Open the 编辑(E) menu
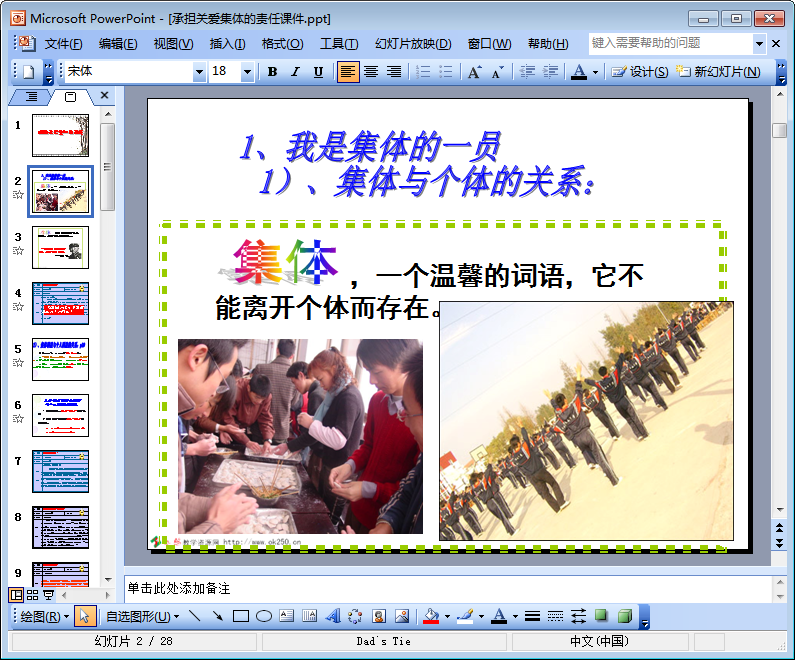The height and width of the screenshot is (660, 795). (x=118, y=44)
